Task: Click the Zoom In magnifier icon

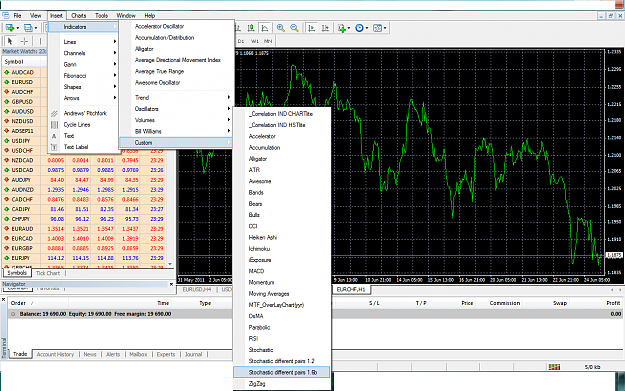Action: [281, 28]
